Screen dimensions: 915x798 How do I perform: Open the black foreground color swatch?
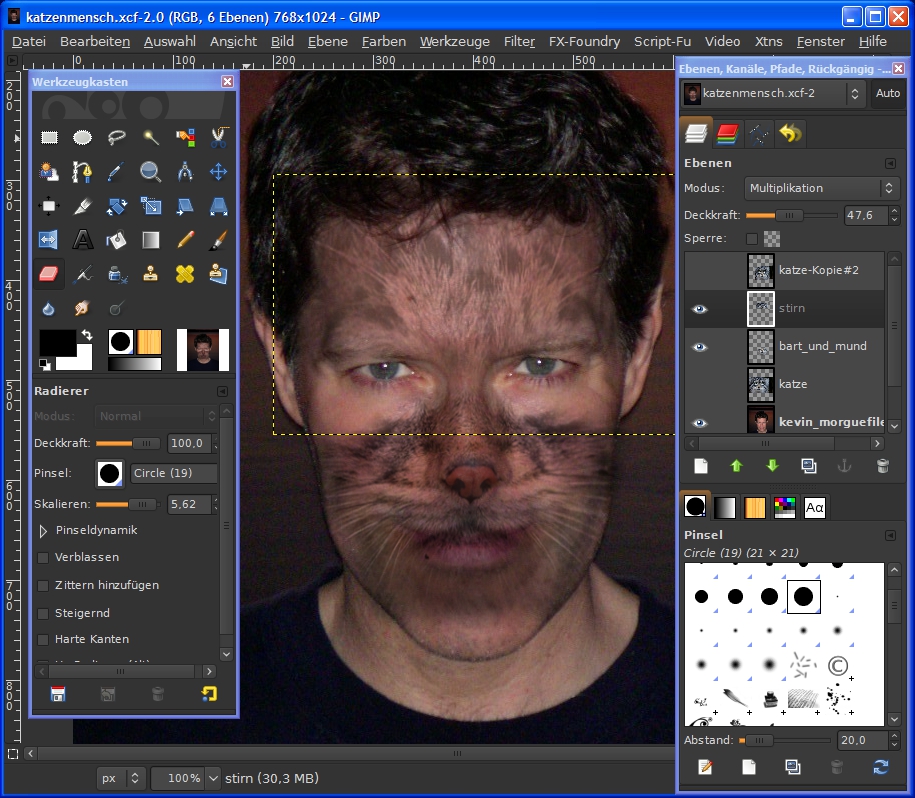tap(57, 342)
